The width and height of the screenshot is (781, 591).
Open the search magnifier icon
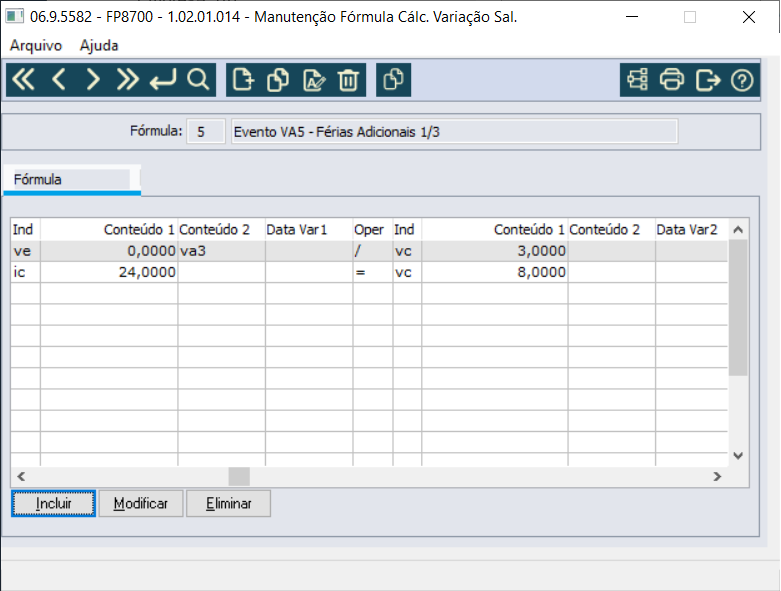click(x=198, y=80)
